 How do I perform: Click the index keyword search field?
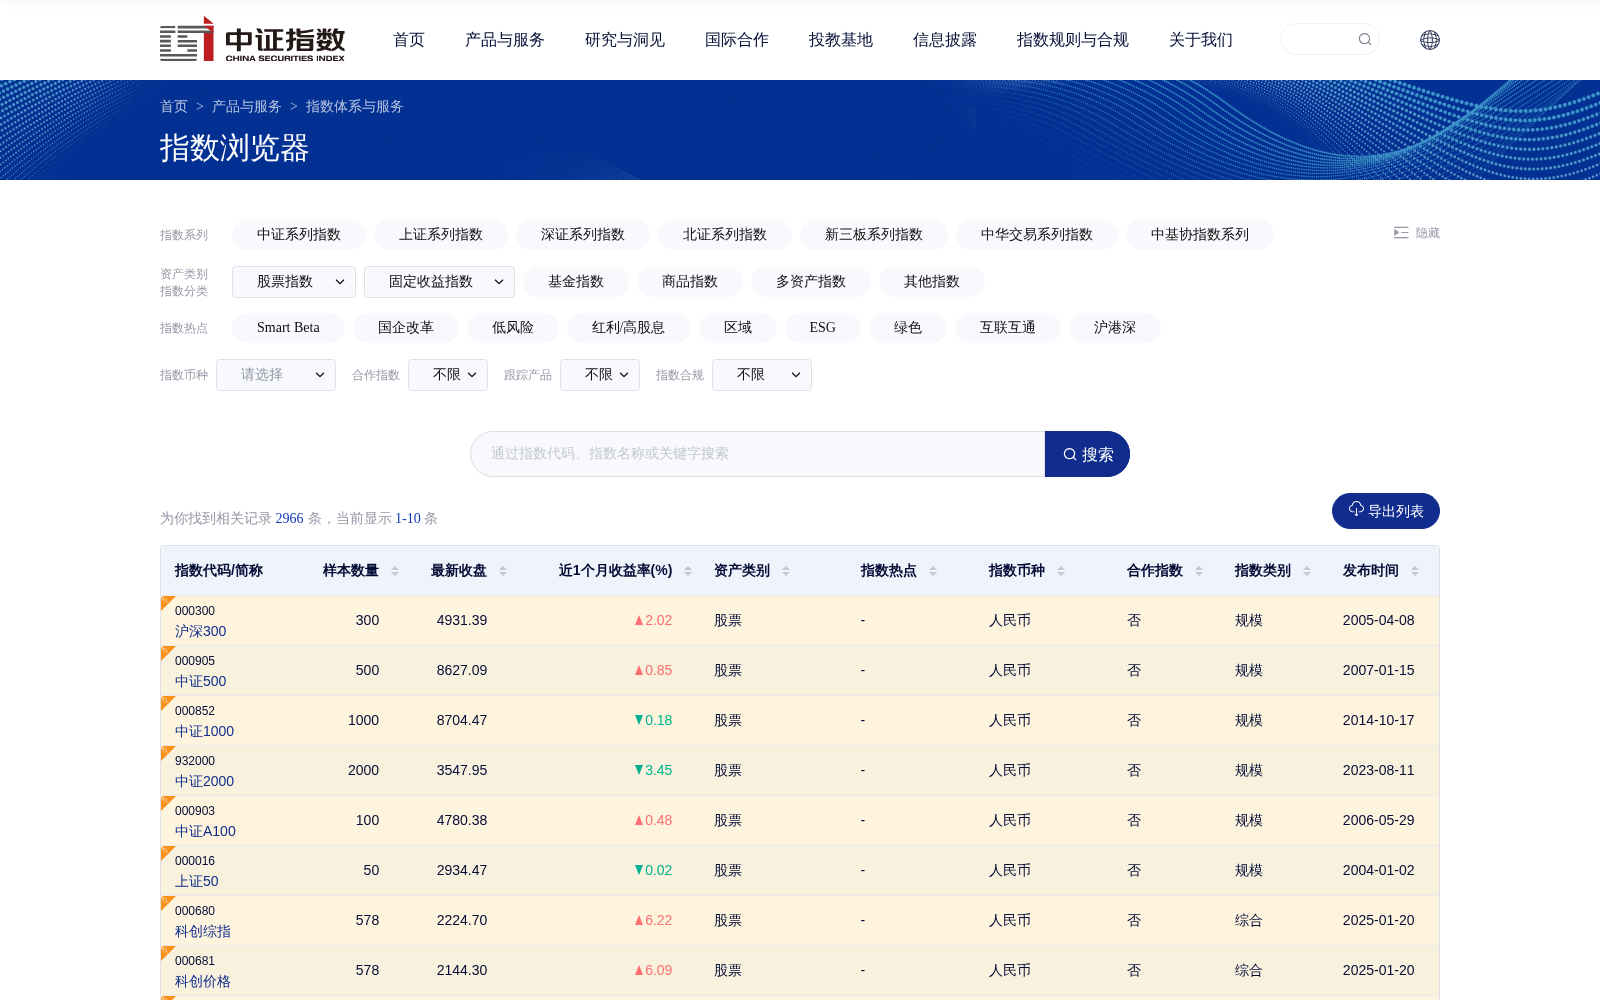pos(758,454)
